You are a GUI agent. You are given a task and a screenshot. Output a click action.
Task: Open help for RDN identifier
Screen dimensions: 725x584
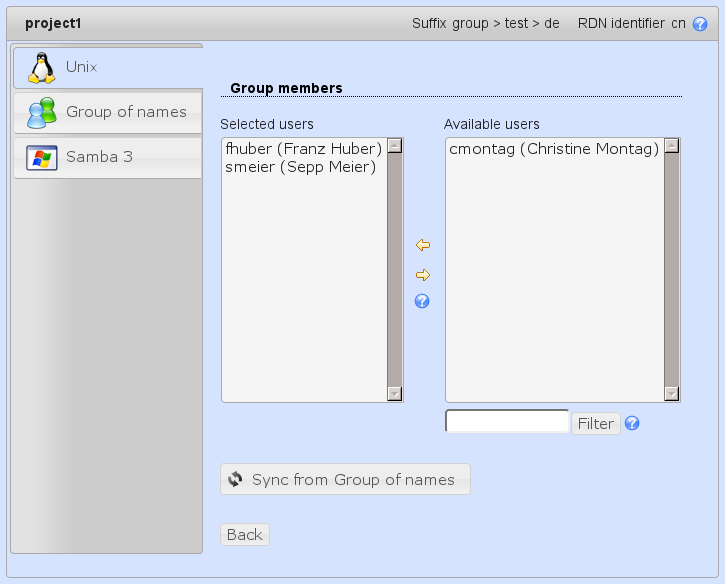[x=700, y=24]
